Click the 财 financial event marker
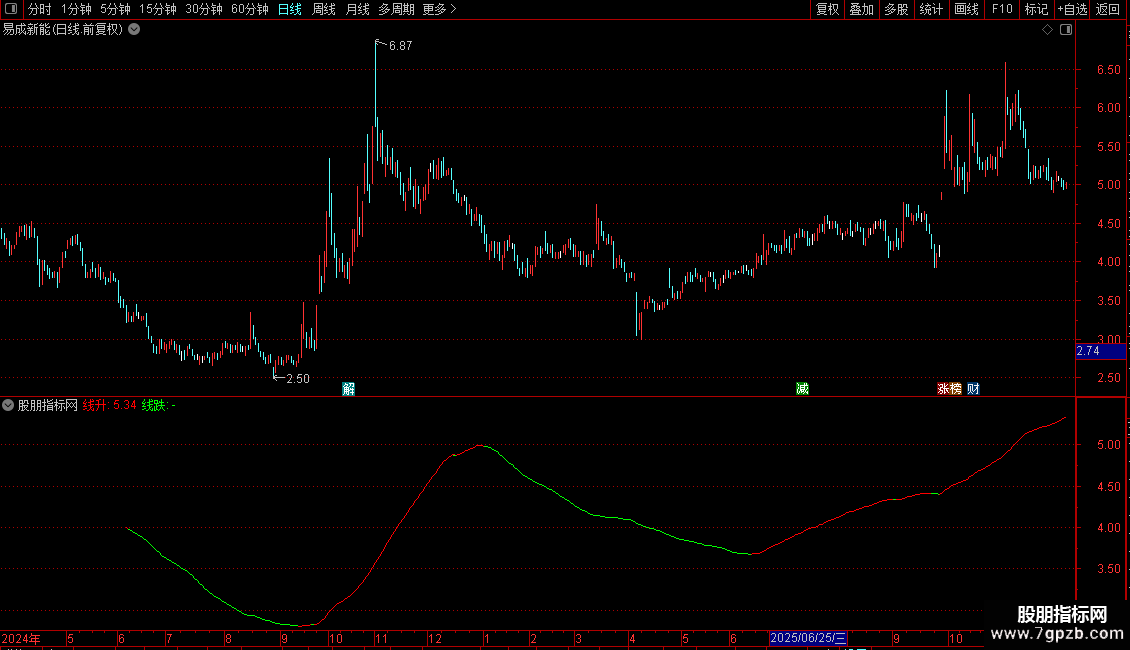The width and height of the screenshot is (1130, 650). coord(973,389)
